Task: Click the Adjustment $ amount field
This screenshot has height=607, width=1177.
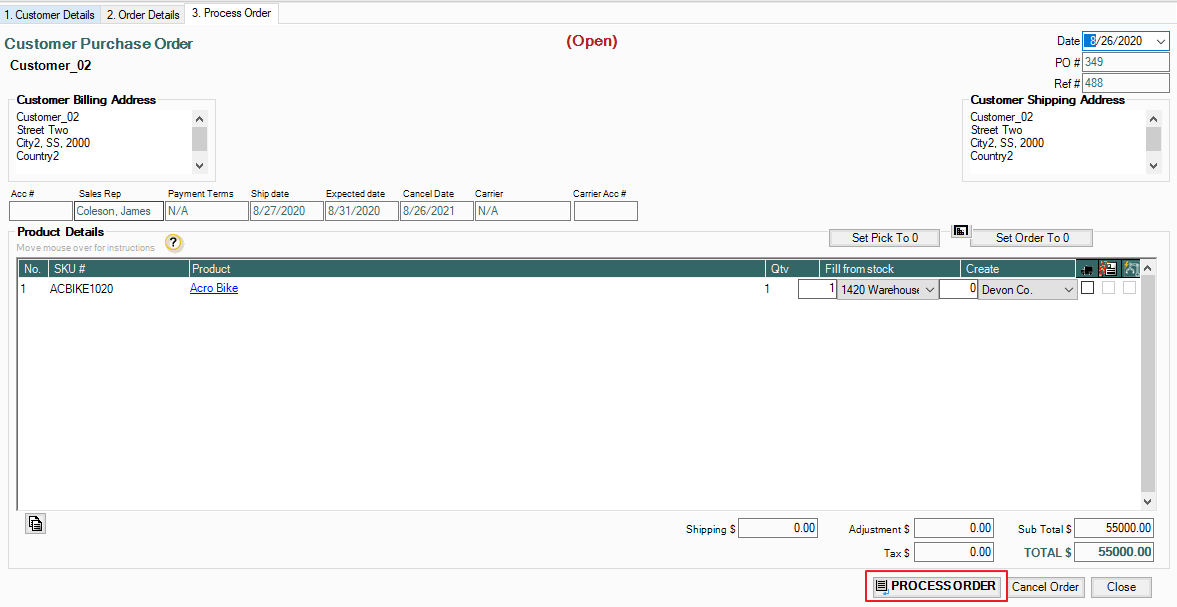Action: point(954,528)
